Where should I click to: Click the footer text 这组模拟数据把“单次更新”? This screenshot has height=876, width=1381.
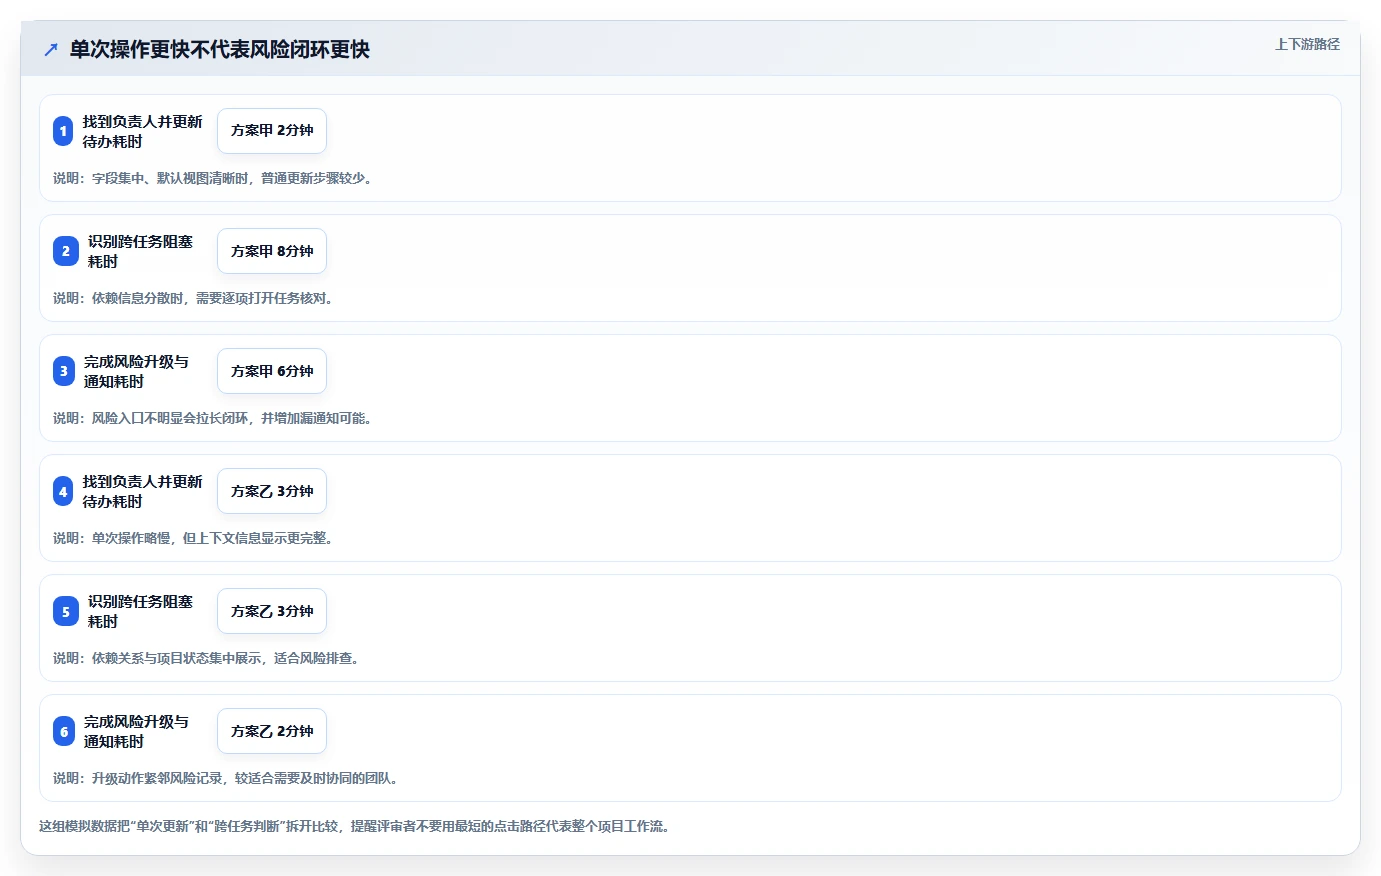[115, 826]
